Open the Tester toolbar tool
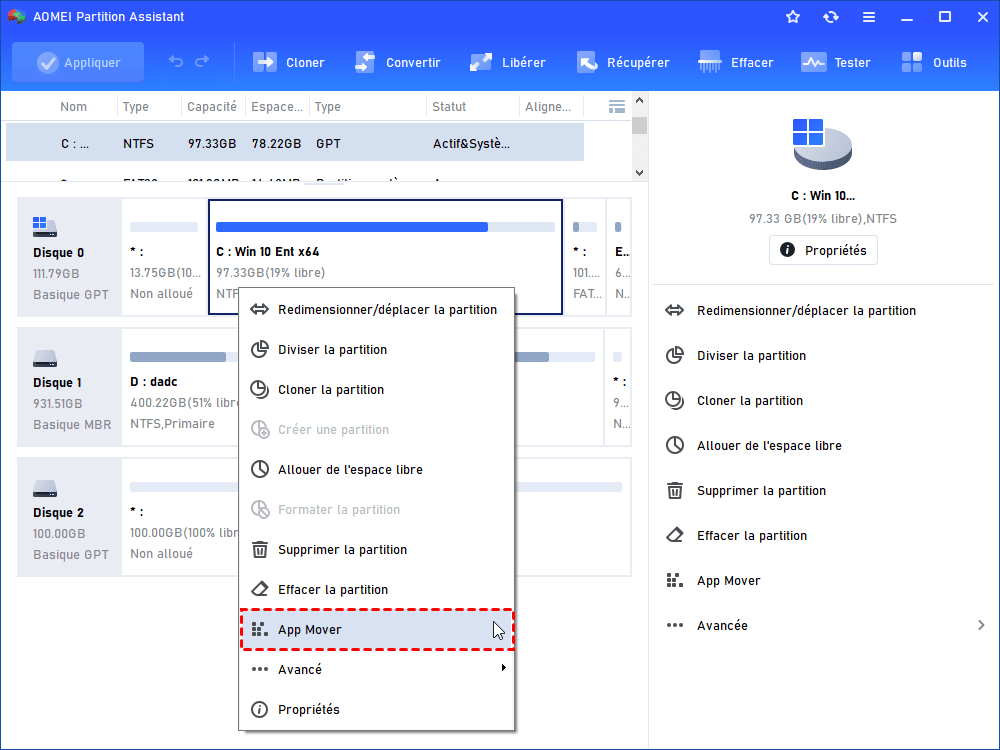Screen dimensions: 1000x750 (x=835, y=62)
